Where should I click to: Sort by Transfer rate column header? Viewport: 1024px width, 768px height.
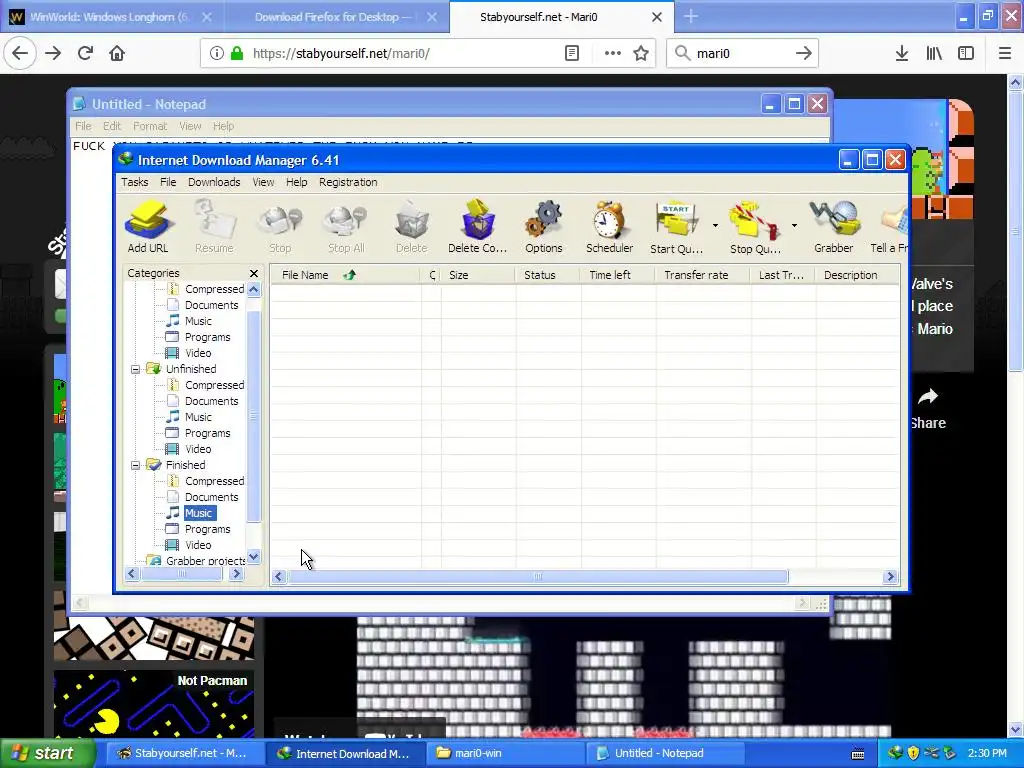pyautogui.click(x=703, y=275)
